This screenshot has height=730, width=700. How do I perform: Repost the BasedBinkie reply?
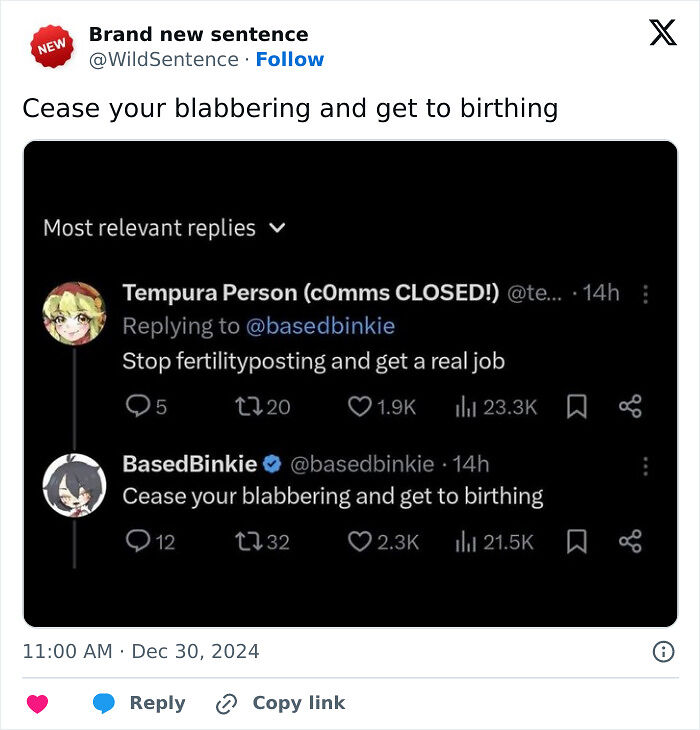tap(247, 542)
